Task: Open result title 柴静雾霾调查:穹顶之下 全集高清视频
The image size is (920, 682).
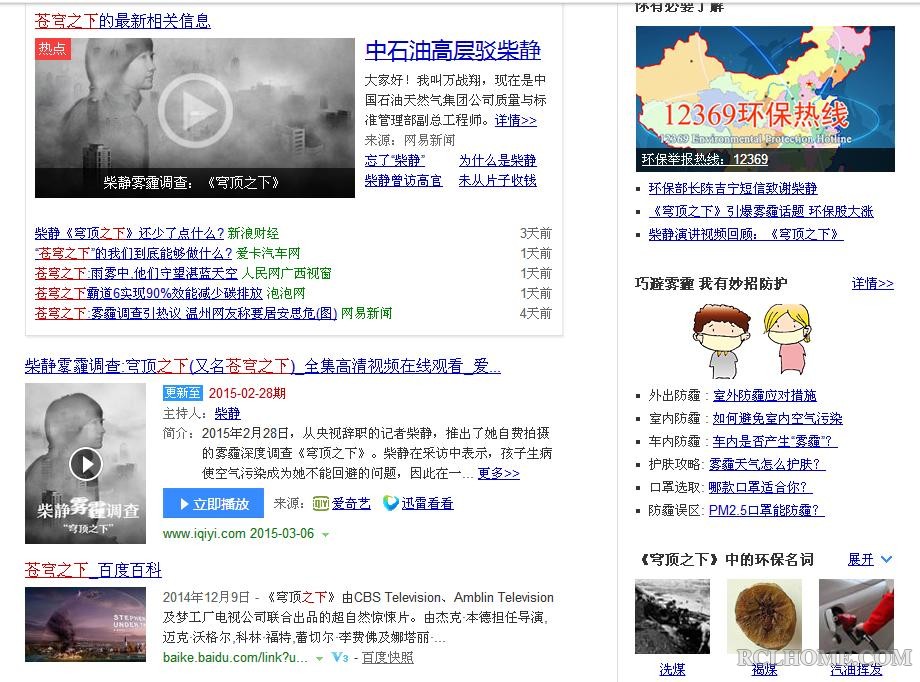Action: pyautogui.click(x=263, y=366)
